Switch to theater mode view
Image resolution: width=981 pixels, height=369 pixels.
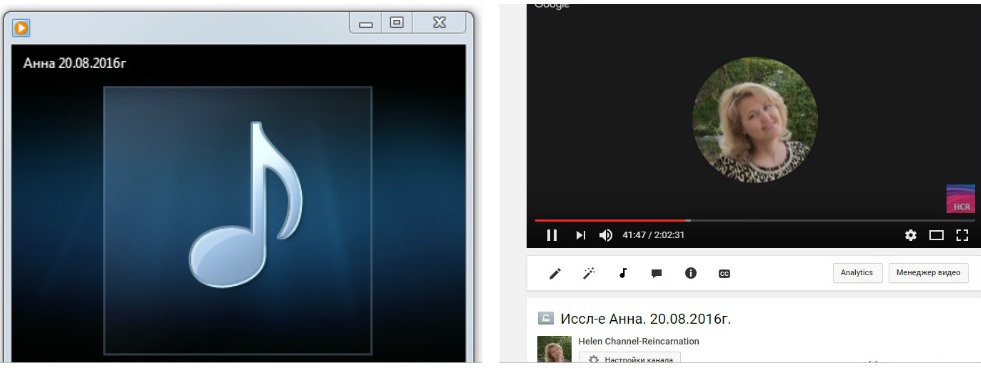click(x=936, y=235)
